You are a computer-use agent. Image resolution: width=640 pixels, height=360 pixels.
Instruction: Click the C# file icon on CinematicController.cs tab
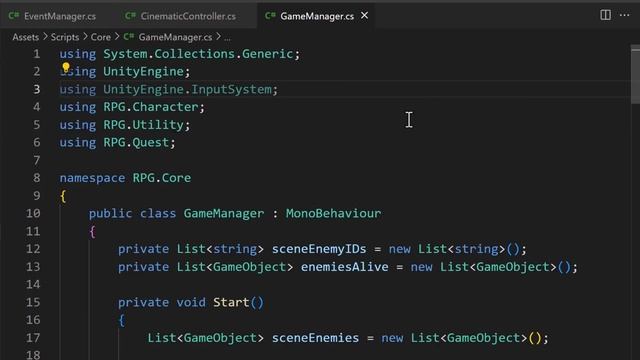tap(130, 16)
